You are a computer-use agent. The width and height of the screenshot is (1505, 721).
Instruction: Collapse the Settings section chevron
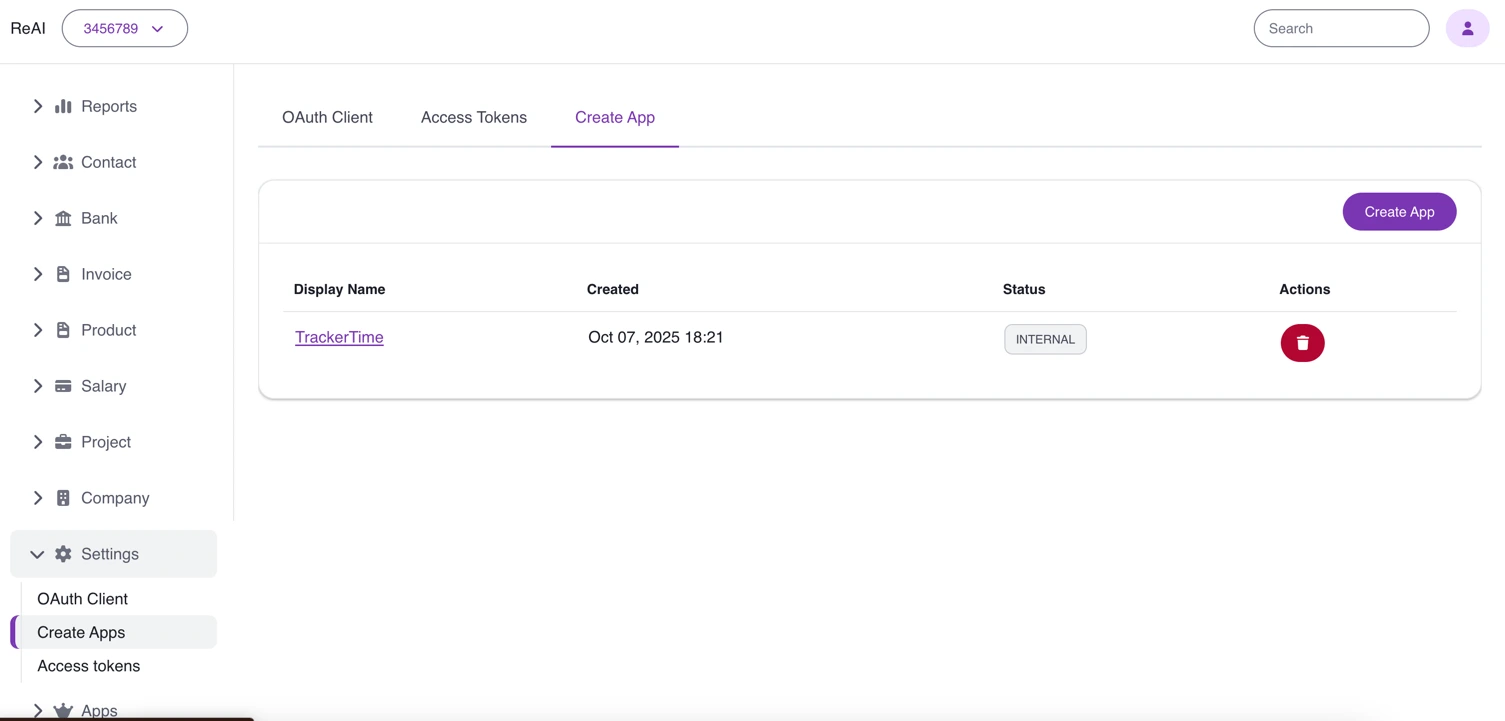[37, 554]
